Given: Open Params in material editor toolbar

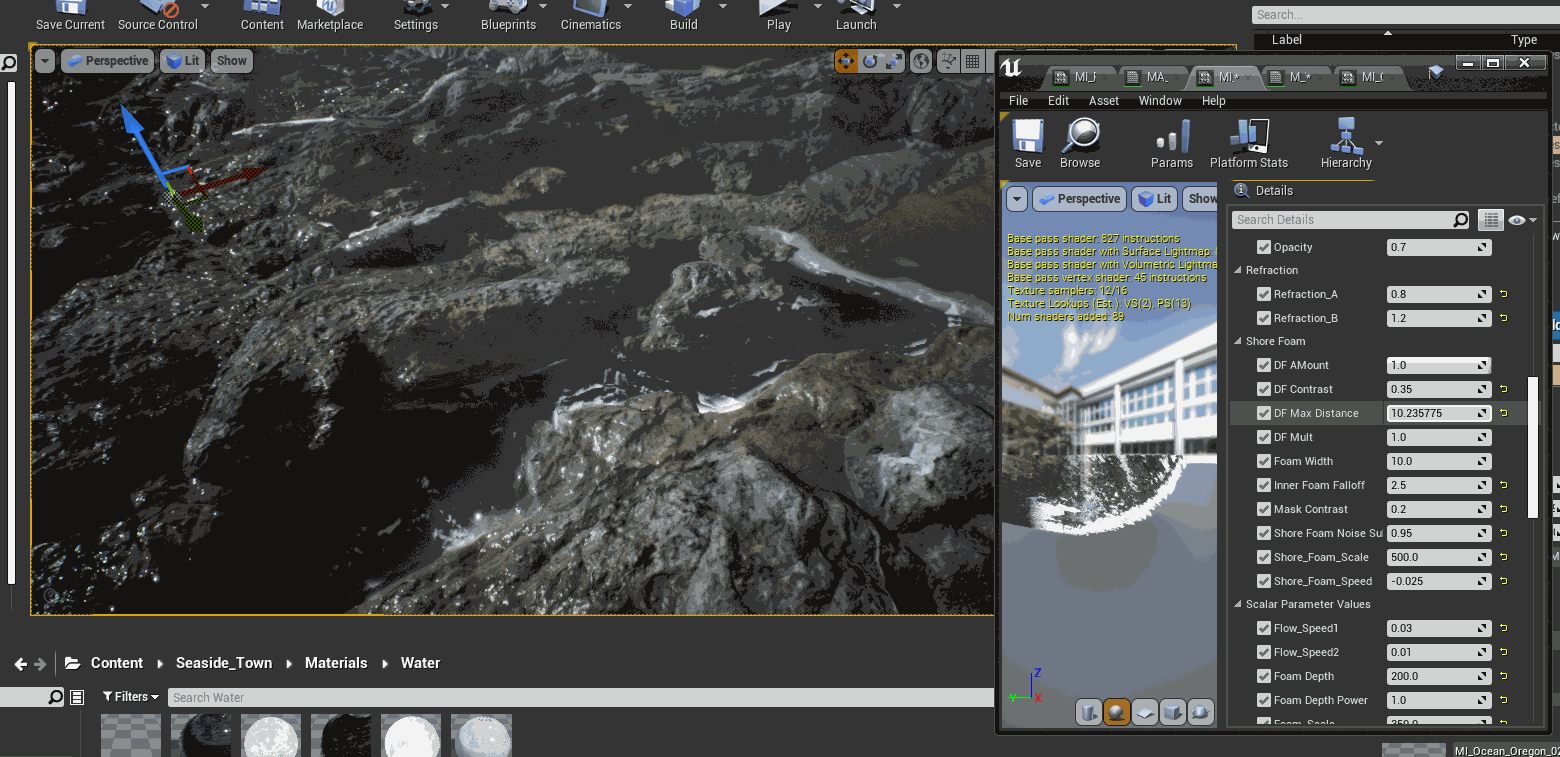Looking at the screenshot, I should [x=1172, y=144].
